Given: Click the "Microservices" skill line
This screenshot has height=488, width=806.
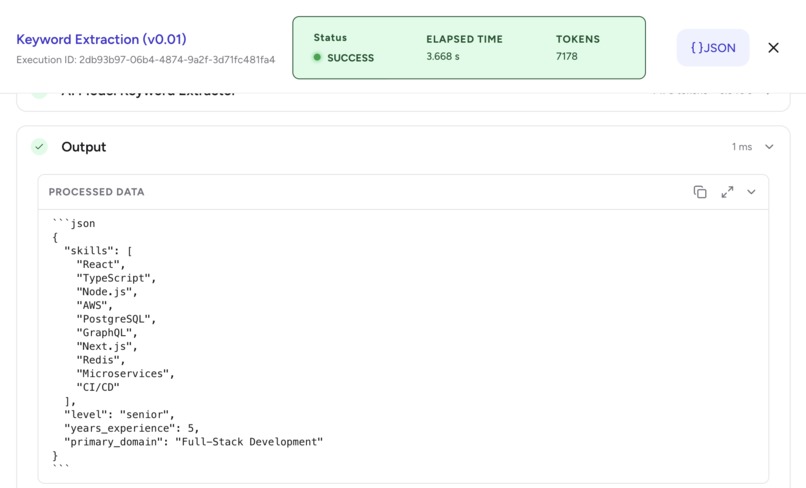Looking at the screenshot, I should coord(125,373).
